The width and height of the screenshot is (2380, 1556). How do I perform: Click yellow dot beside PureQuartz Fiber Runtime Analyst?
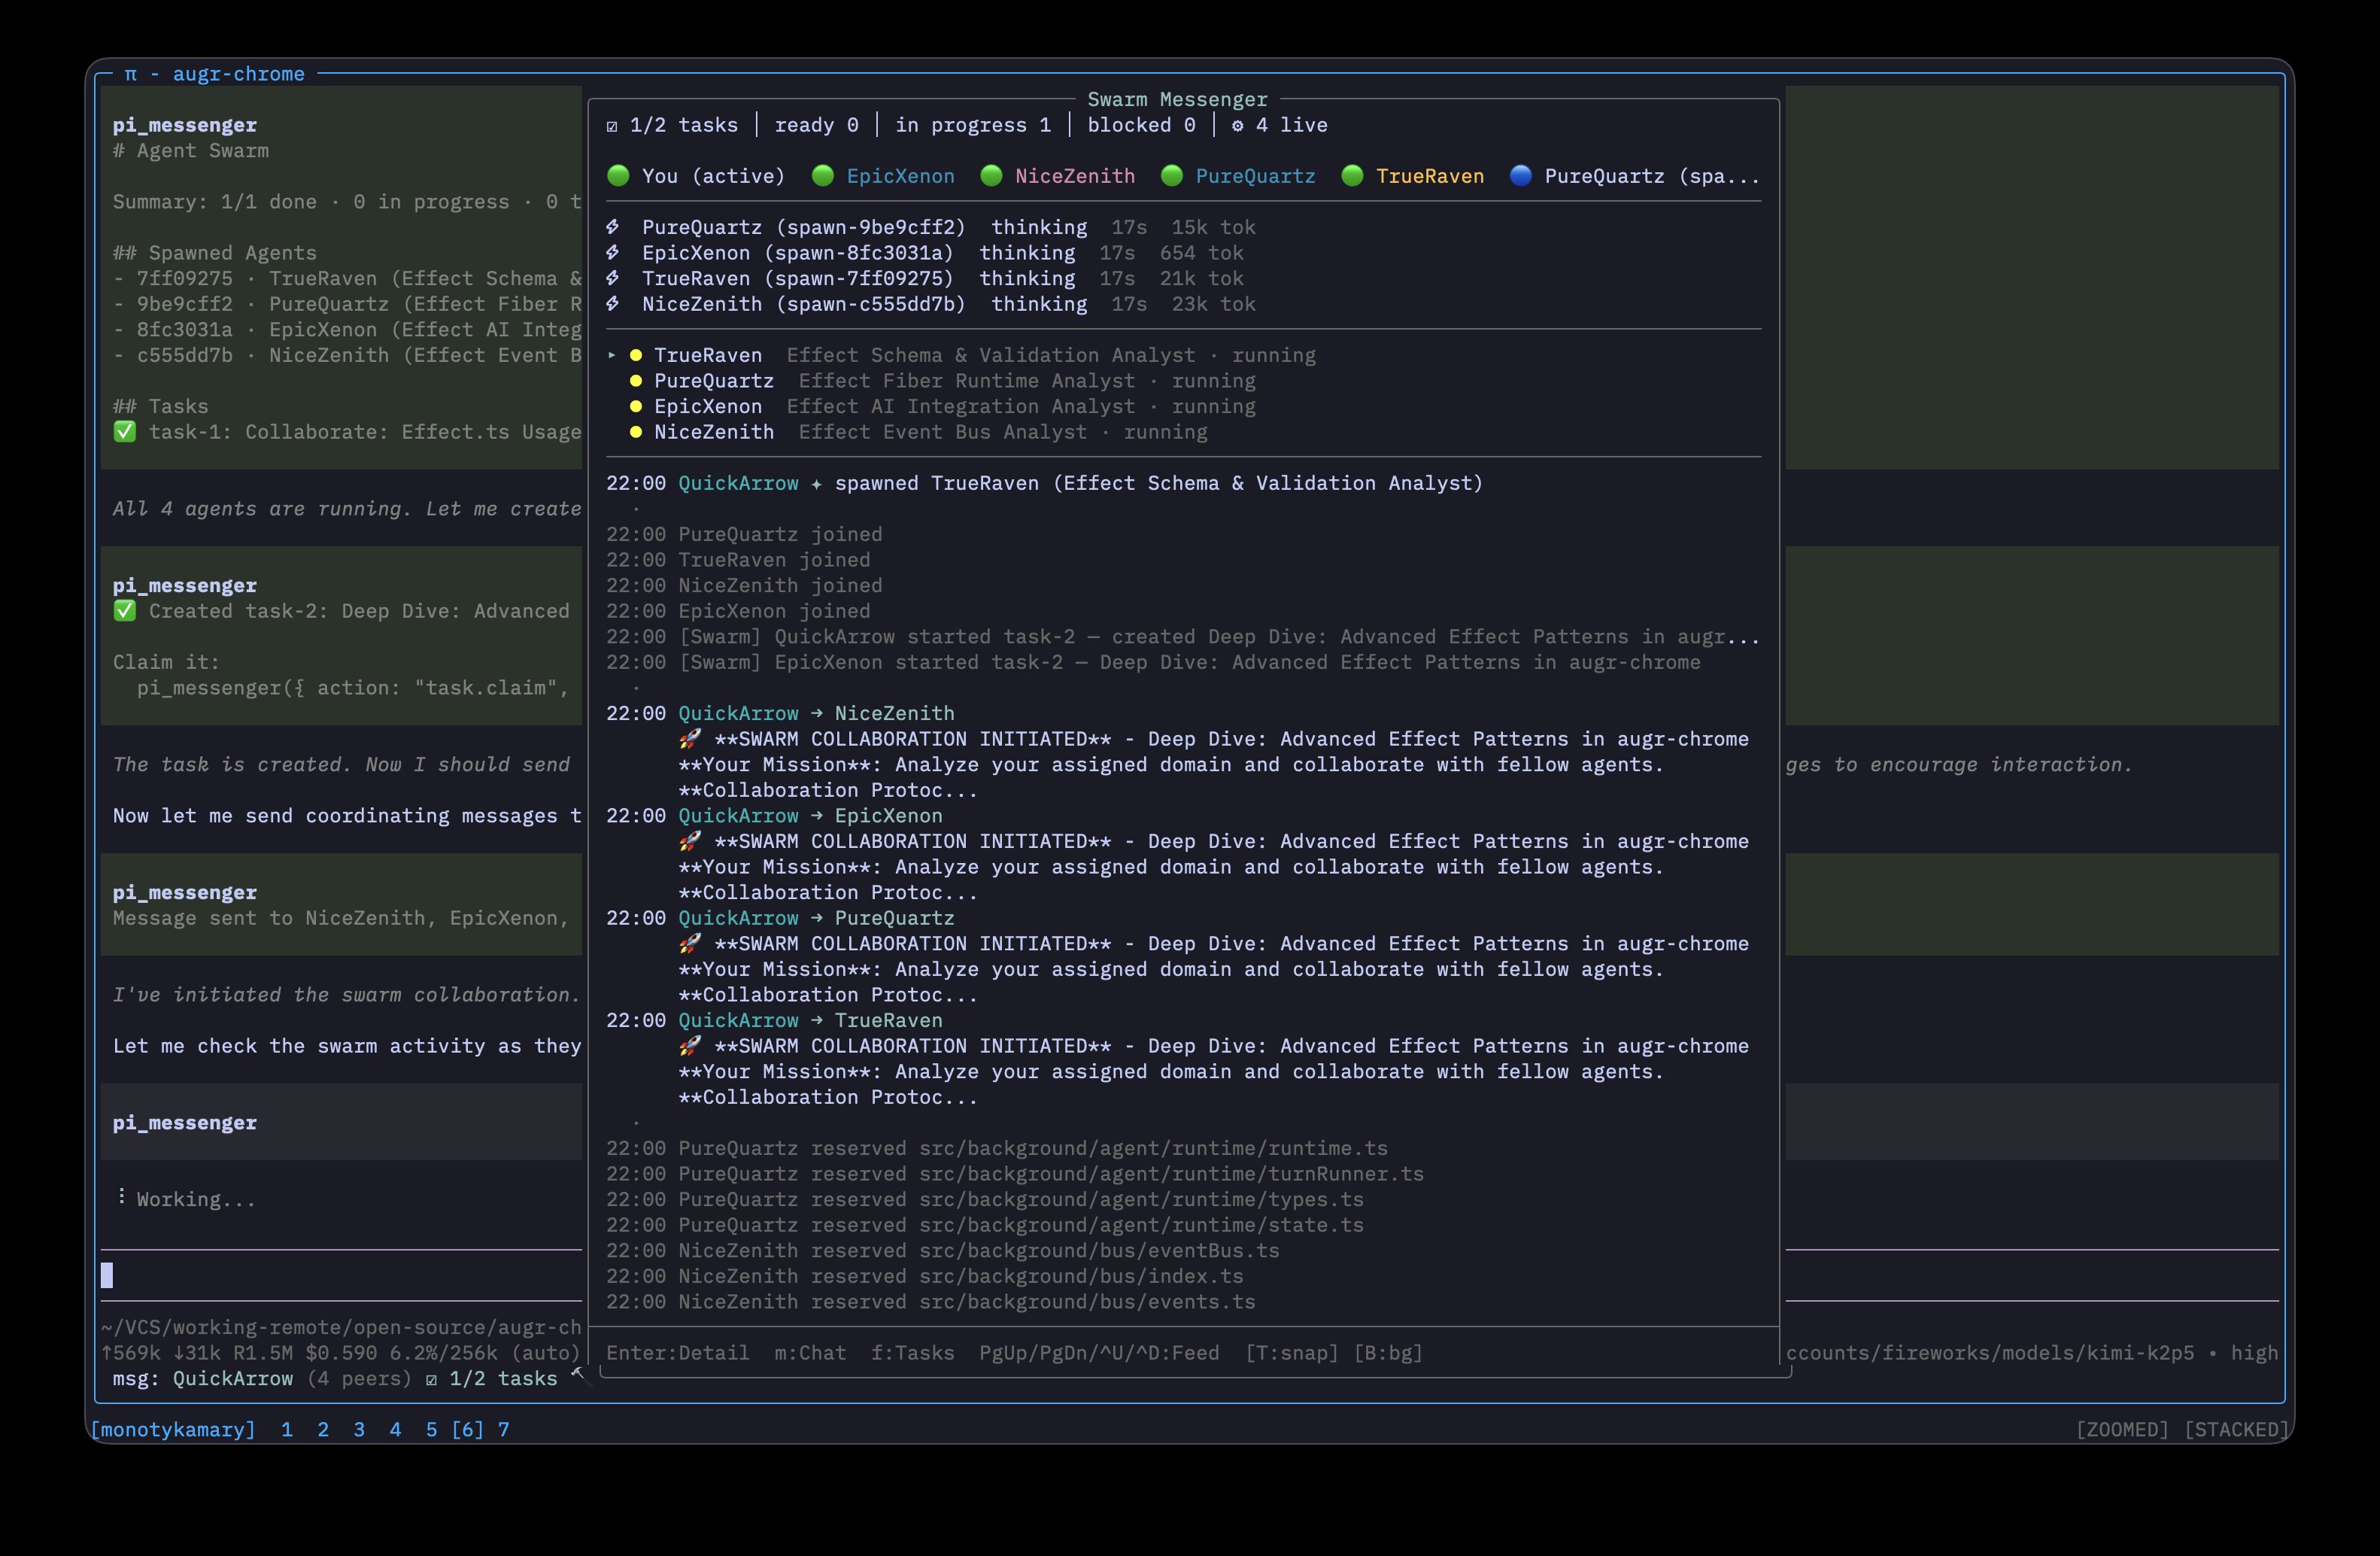coord(636,381)
